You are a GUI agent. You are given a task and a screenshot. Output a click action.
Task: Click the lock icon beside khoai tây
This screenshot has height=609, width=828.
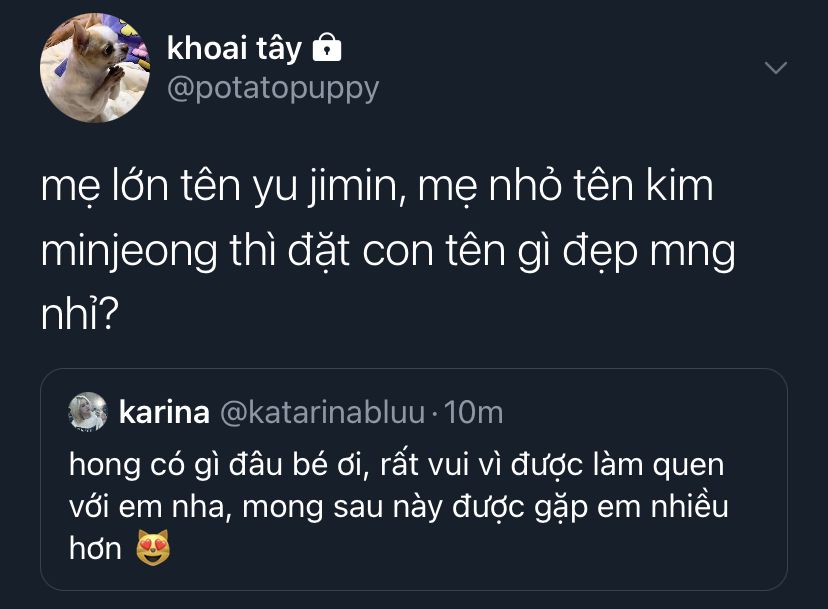(327, 46)
